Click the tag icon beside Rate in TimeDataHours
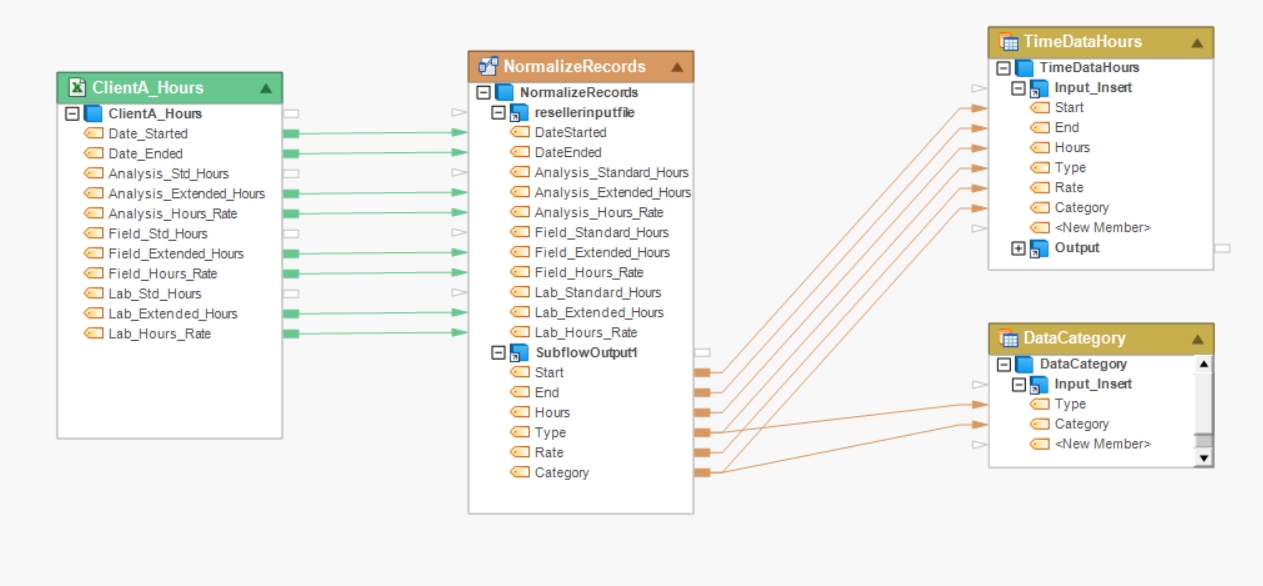This screenshot has height=586, width=1263. pyautogui.click(x=1039, y=187)
